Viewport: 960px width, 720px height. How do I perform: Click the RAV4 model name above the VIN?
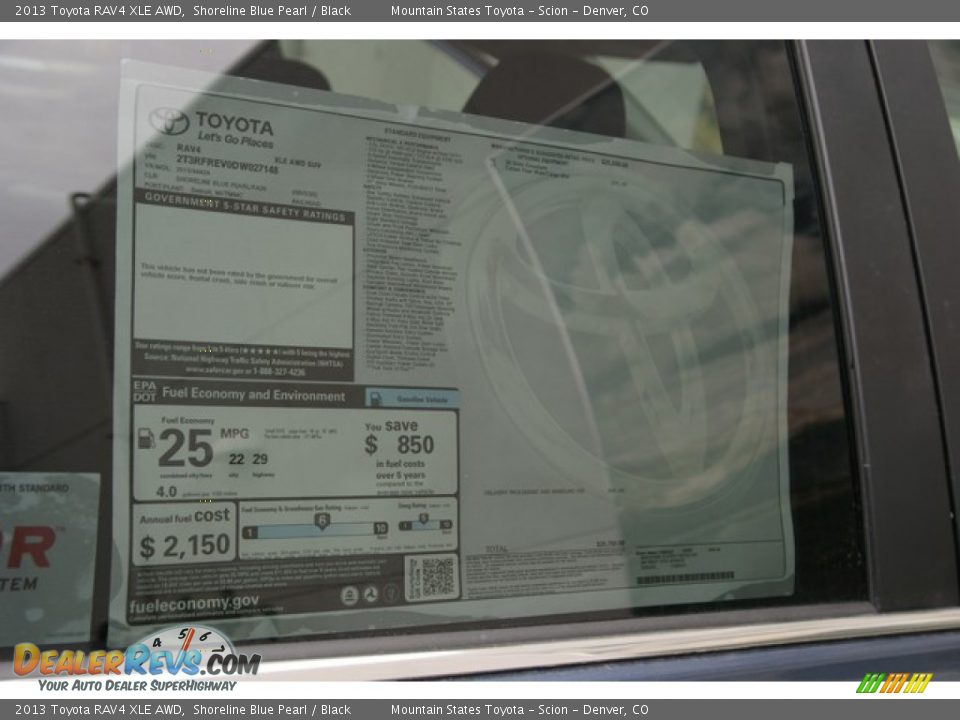point(189,148)
